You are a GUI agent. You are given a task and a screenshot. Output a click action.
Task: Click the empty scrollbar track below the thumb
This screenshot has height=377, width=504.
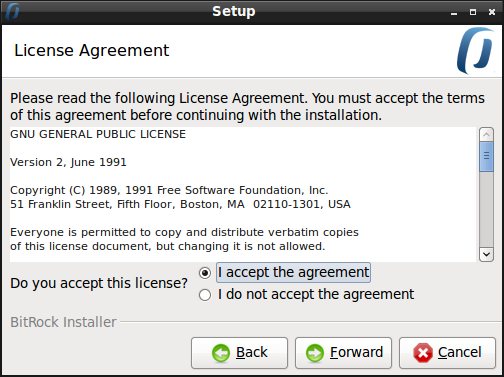[x=486, y=209]
